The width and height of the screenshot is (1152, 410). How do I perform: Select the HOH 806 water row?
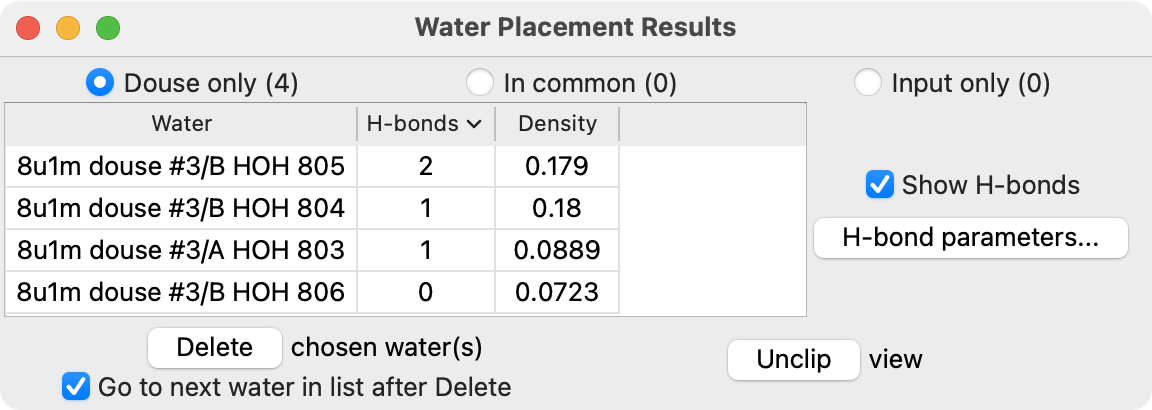pyautogui.click(x=181, y=292)
